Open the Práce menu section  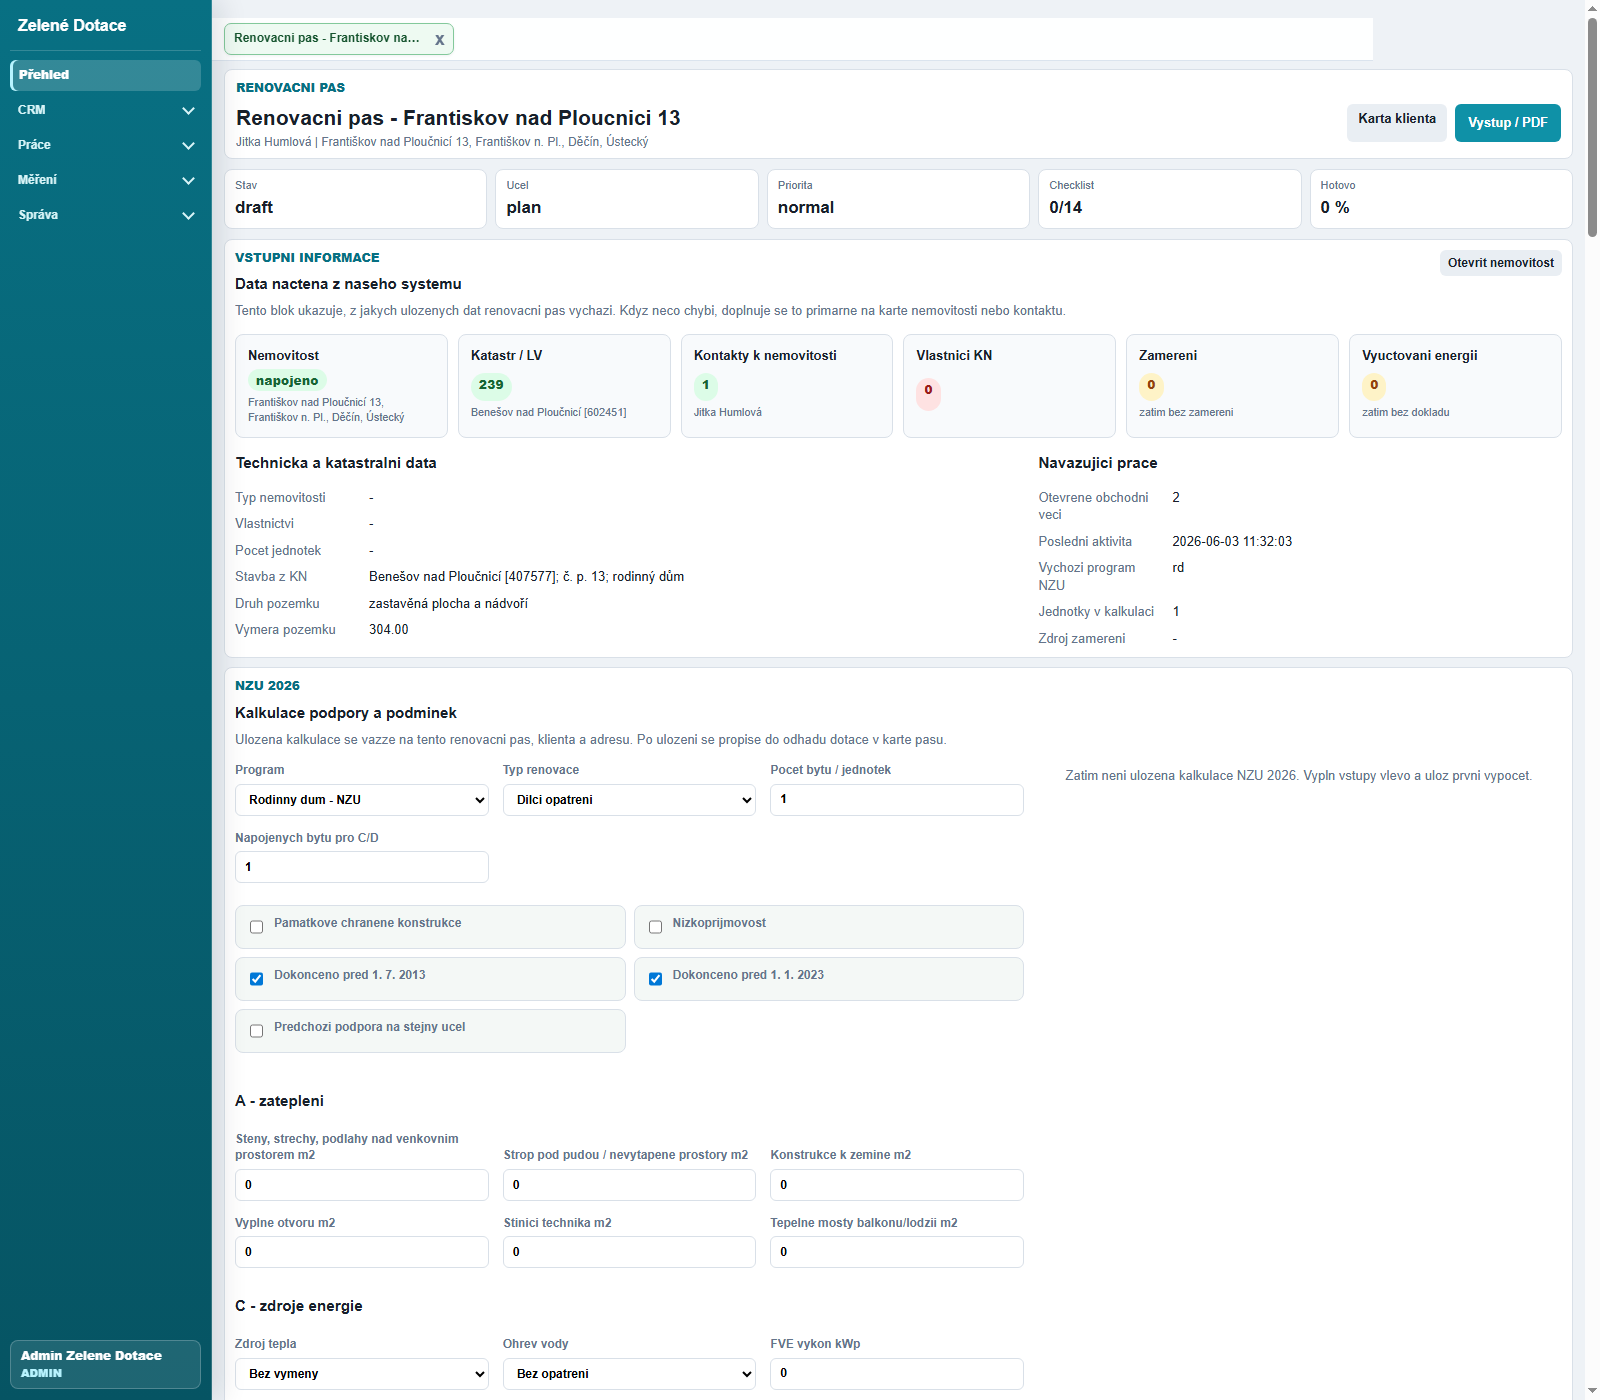pyautogui.click(x=105, y=145)
